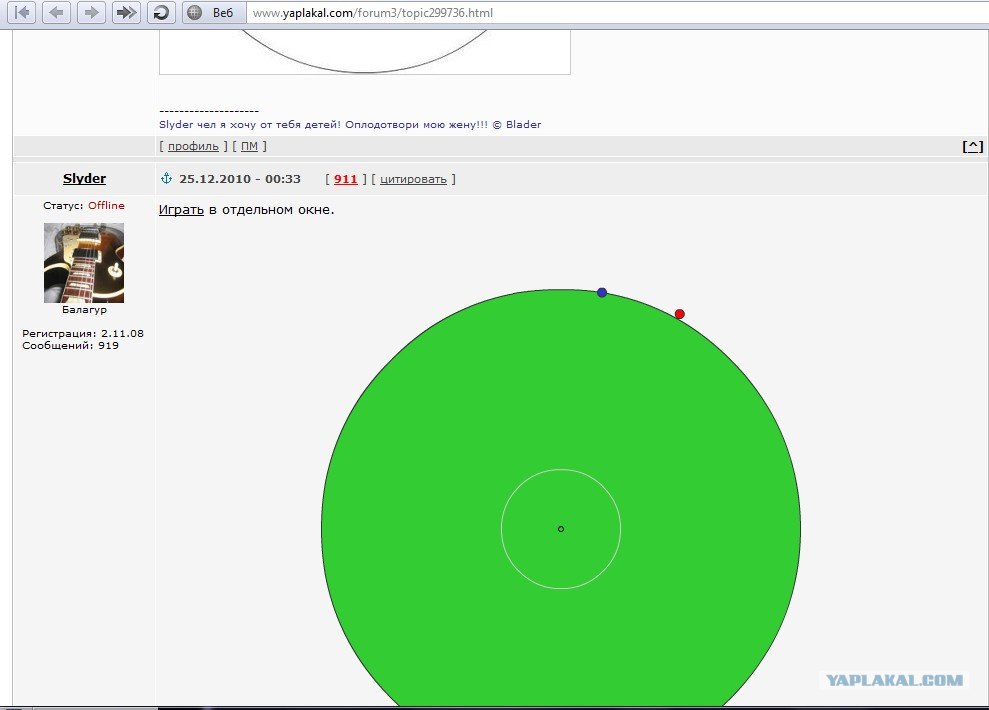Click the rewind-to-first-page browser button
The width and height of the screenshot is (989, 710).
tap(22, 12)
